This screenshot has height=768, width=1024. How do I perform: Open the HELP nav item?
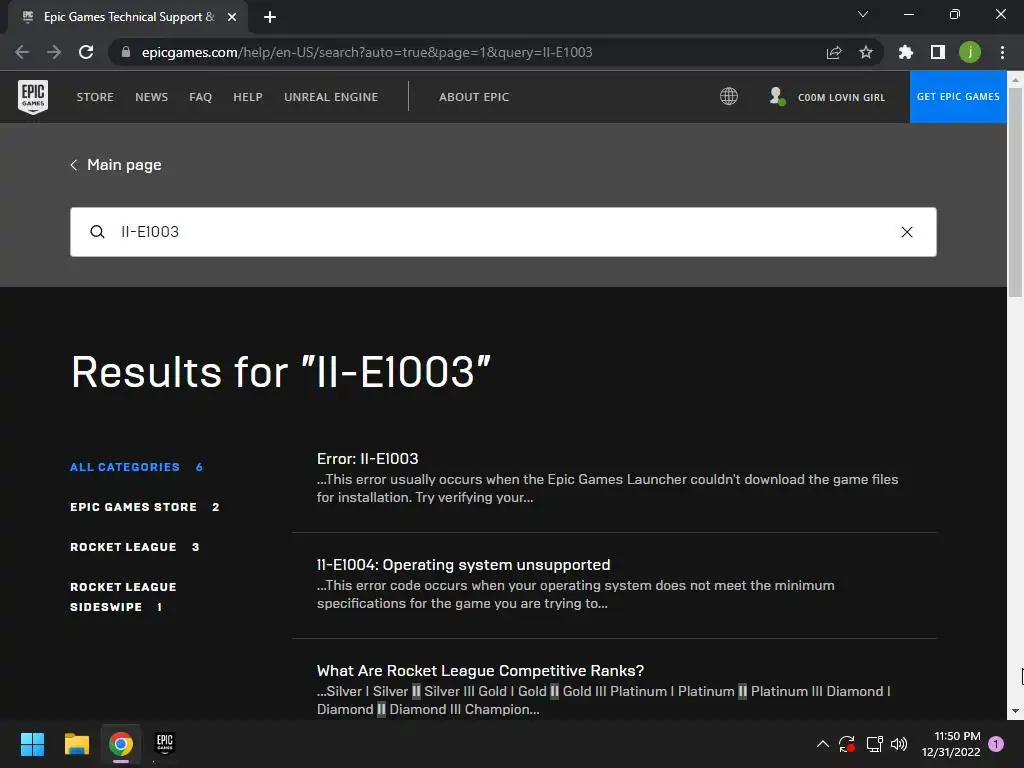pos(248,97)
